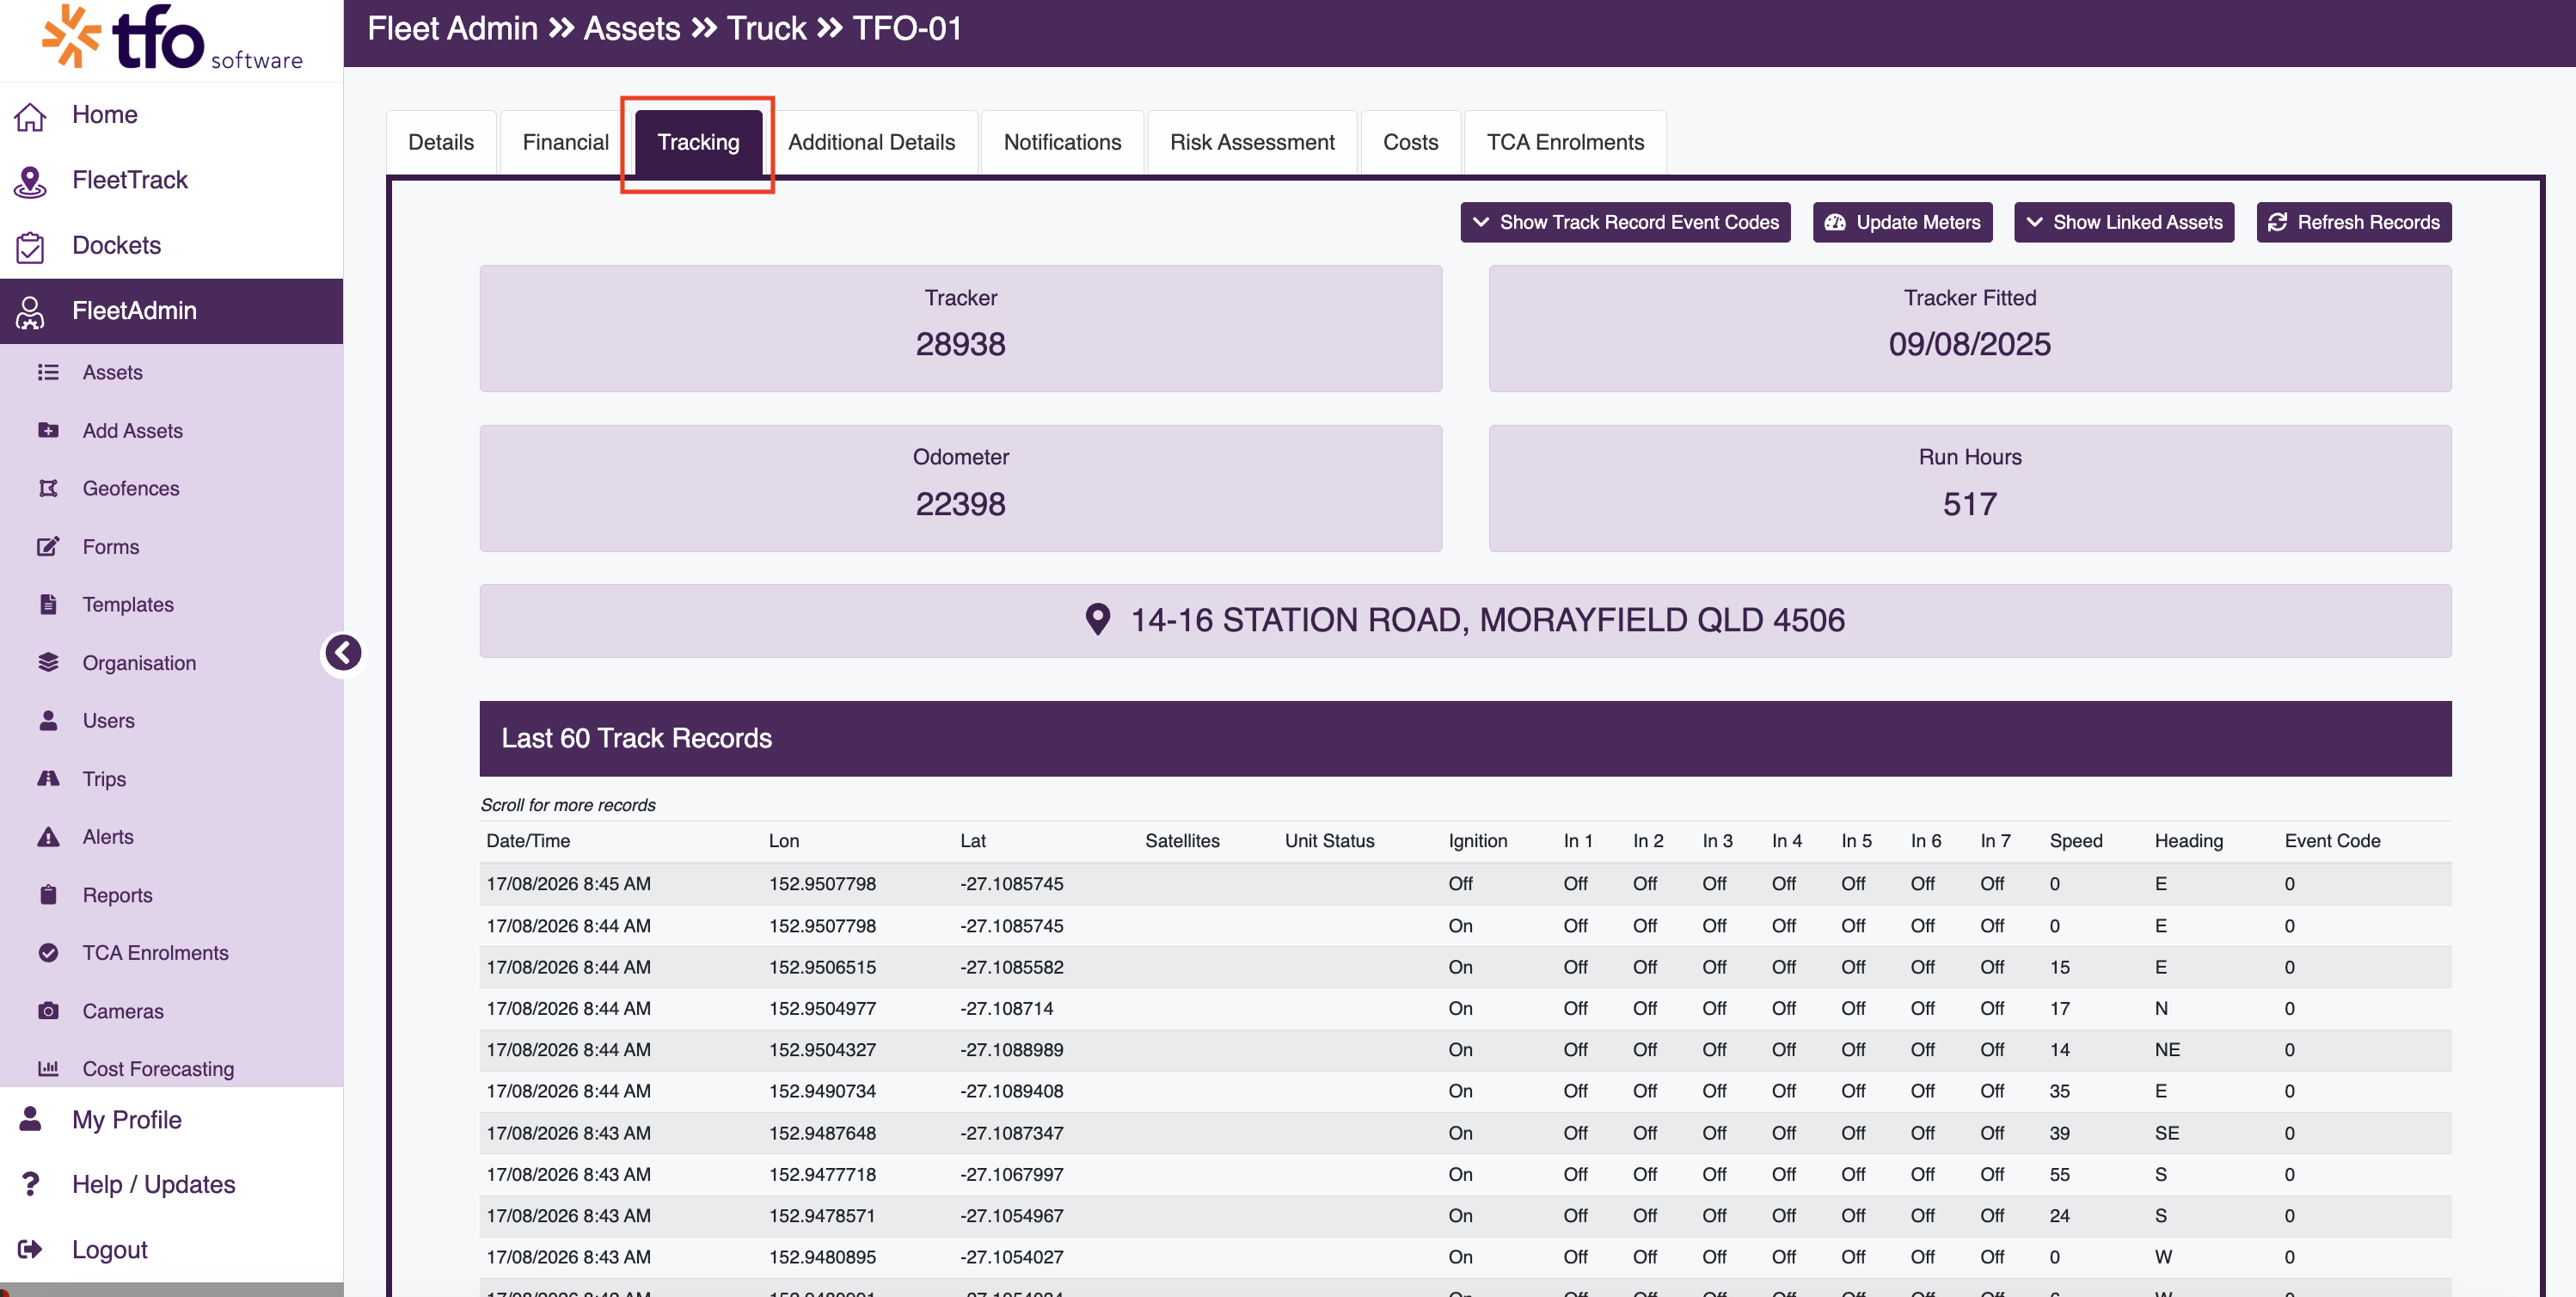
Task: Expand Show Linked Assets dropdown
Action: pyautogui.click(x=2123, y=222)
